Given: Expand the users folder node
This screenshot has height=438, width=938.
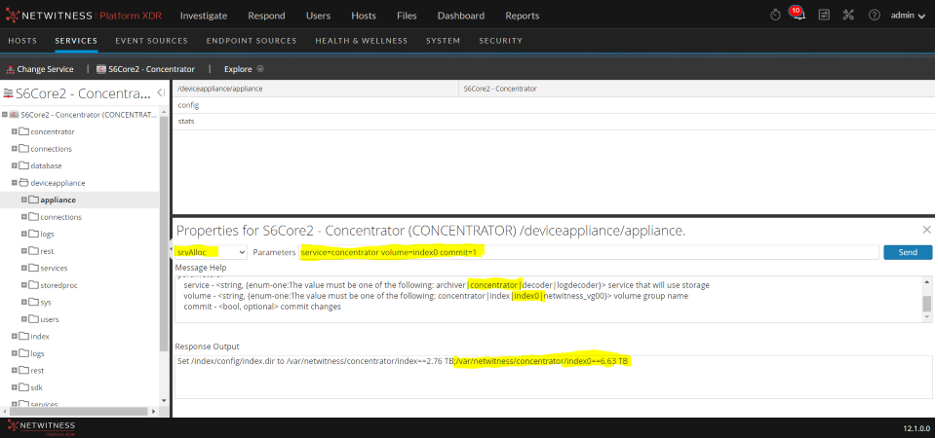Looking at the screenshot, I should coord(24,319).
